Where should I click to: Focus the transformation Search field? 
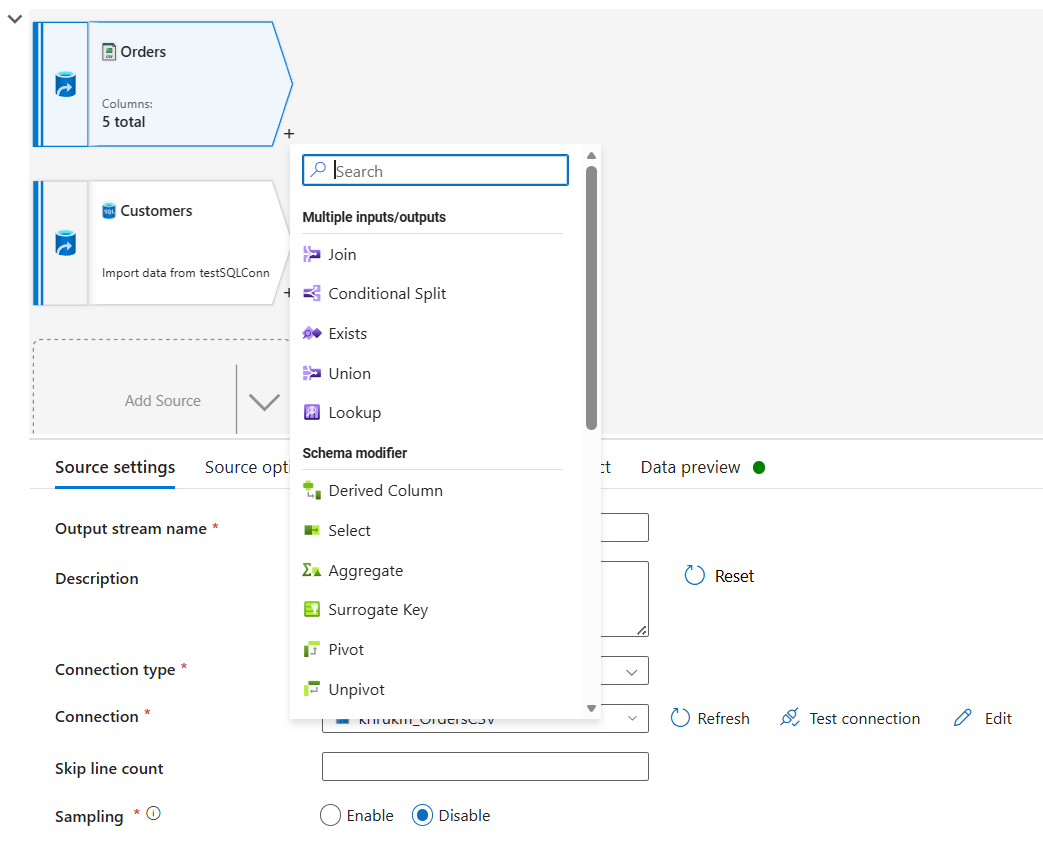[436, 170]
